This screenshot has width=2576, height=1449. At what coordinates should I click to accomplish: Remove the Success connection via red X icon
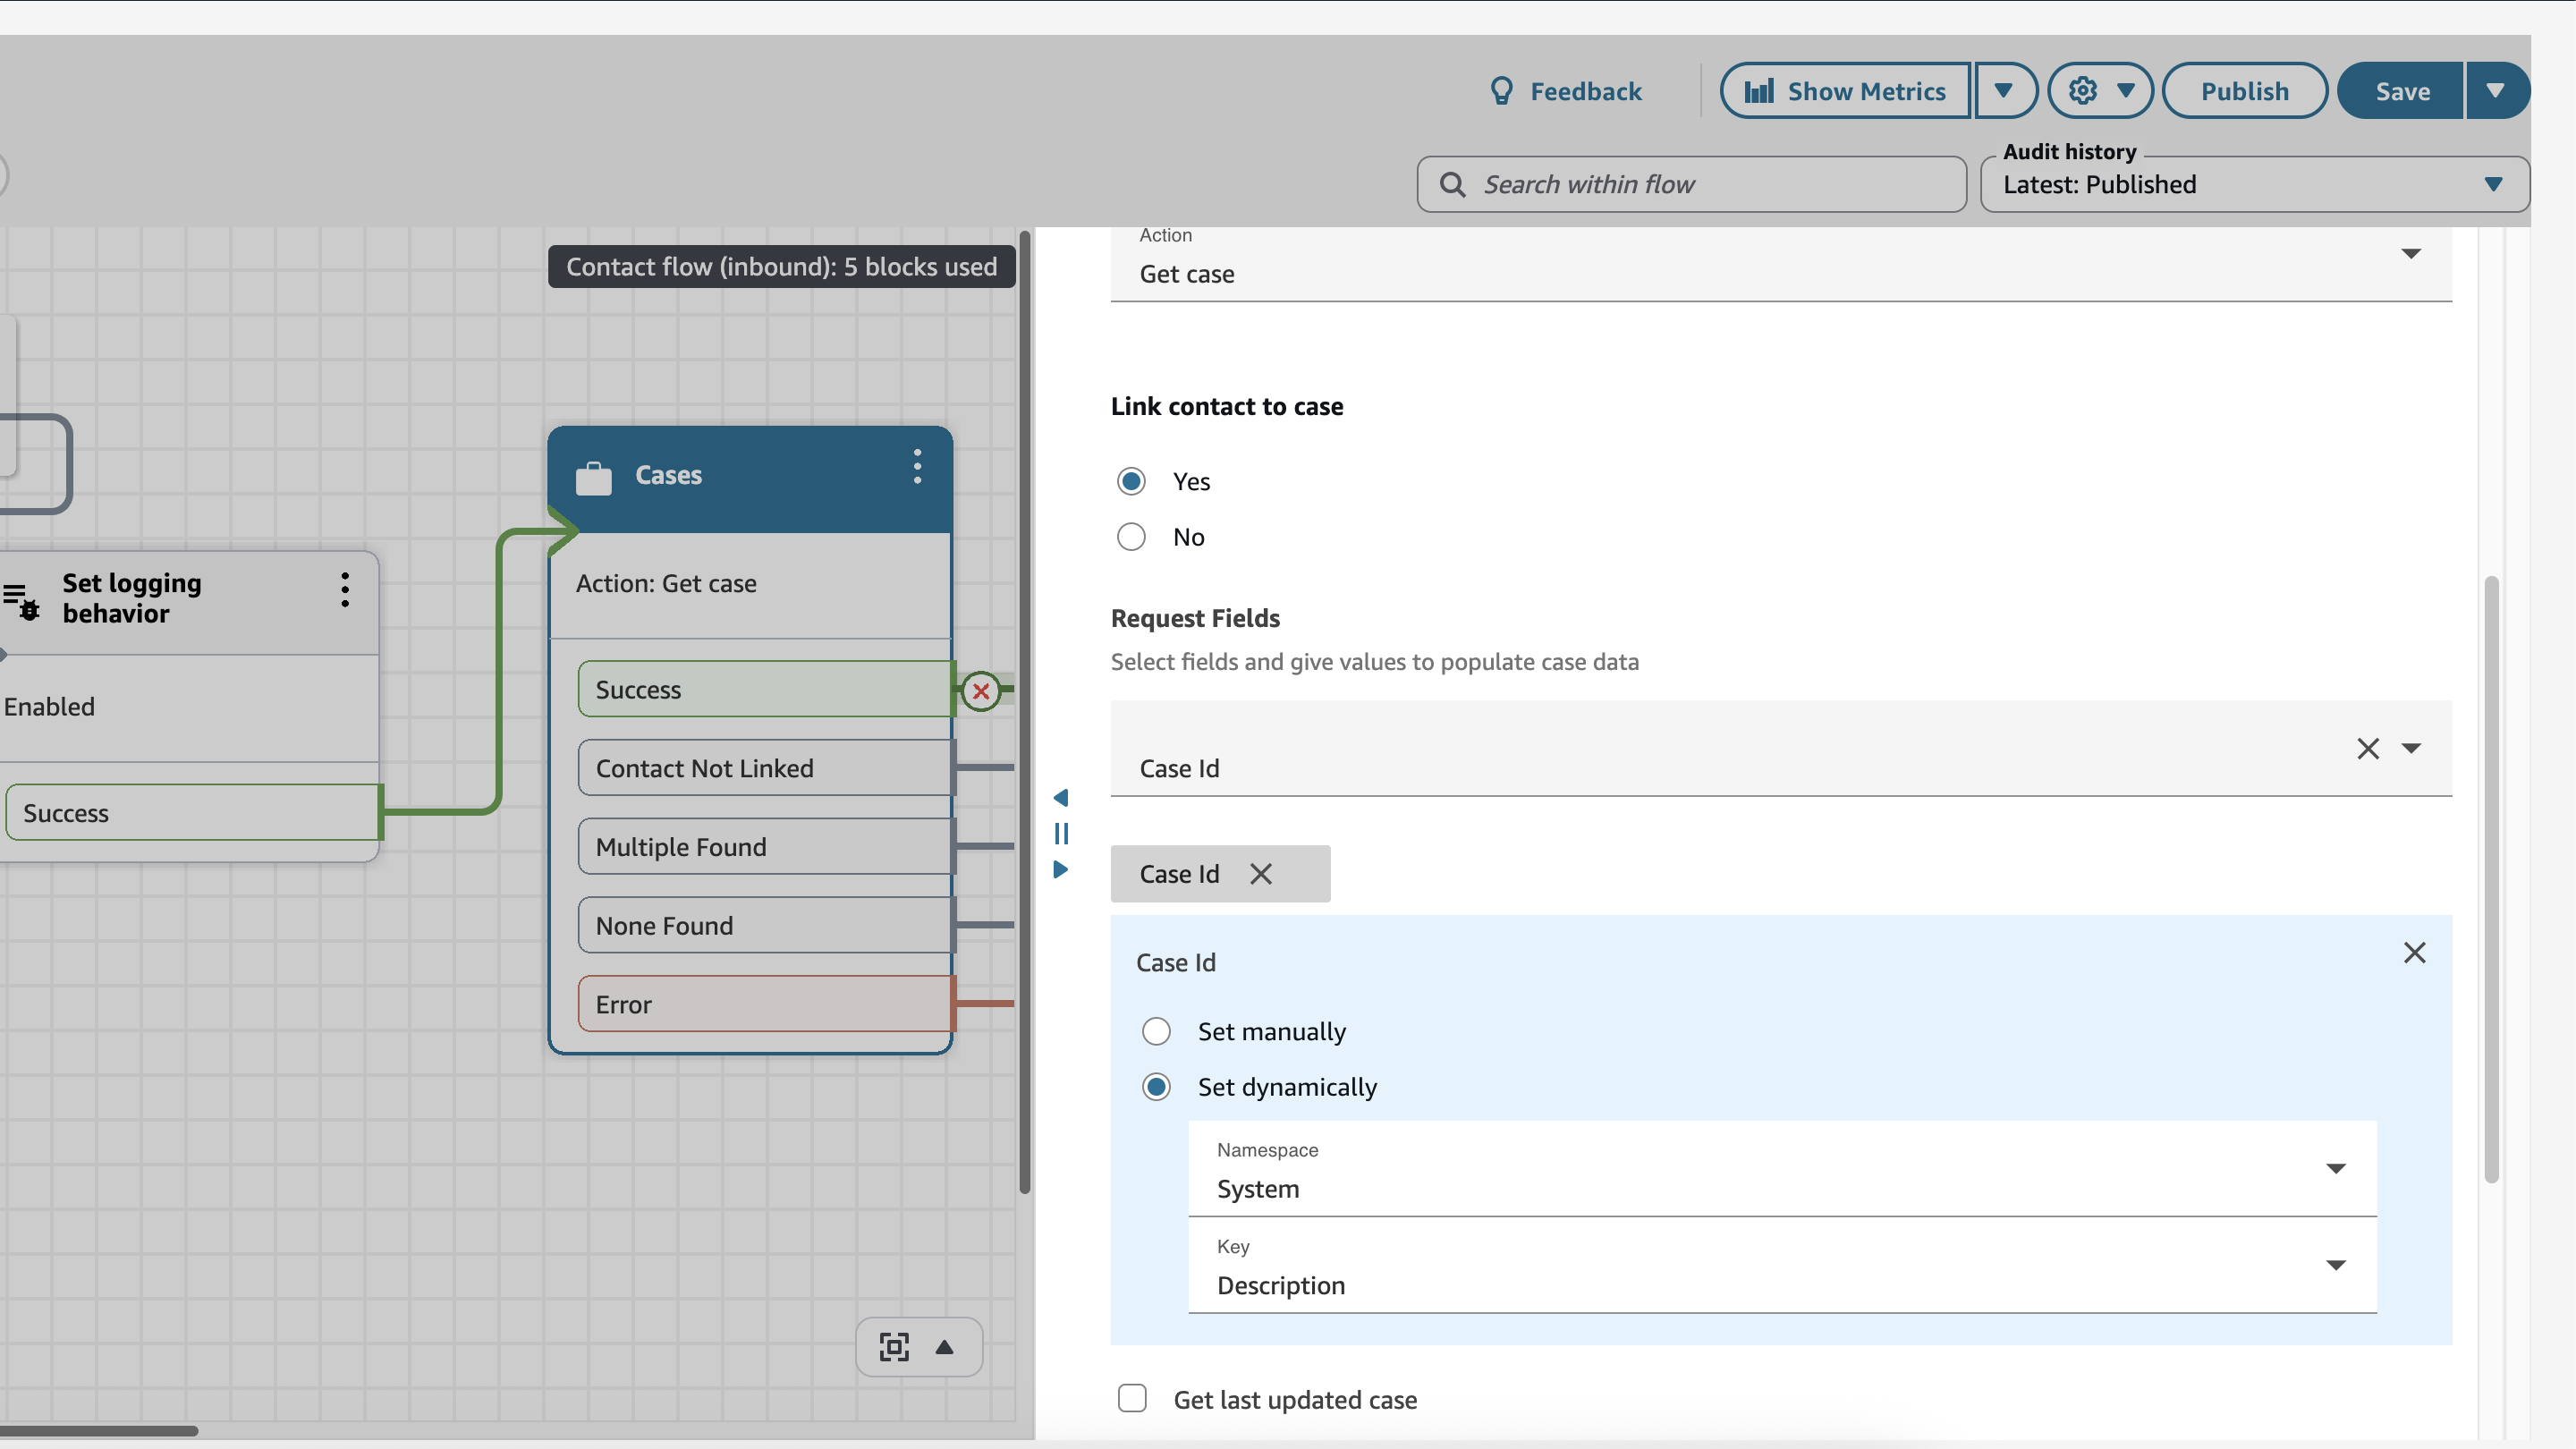pos(981,691)
